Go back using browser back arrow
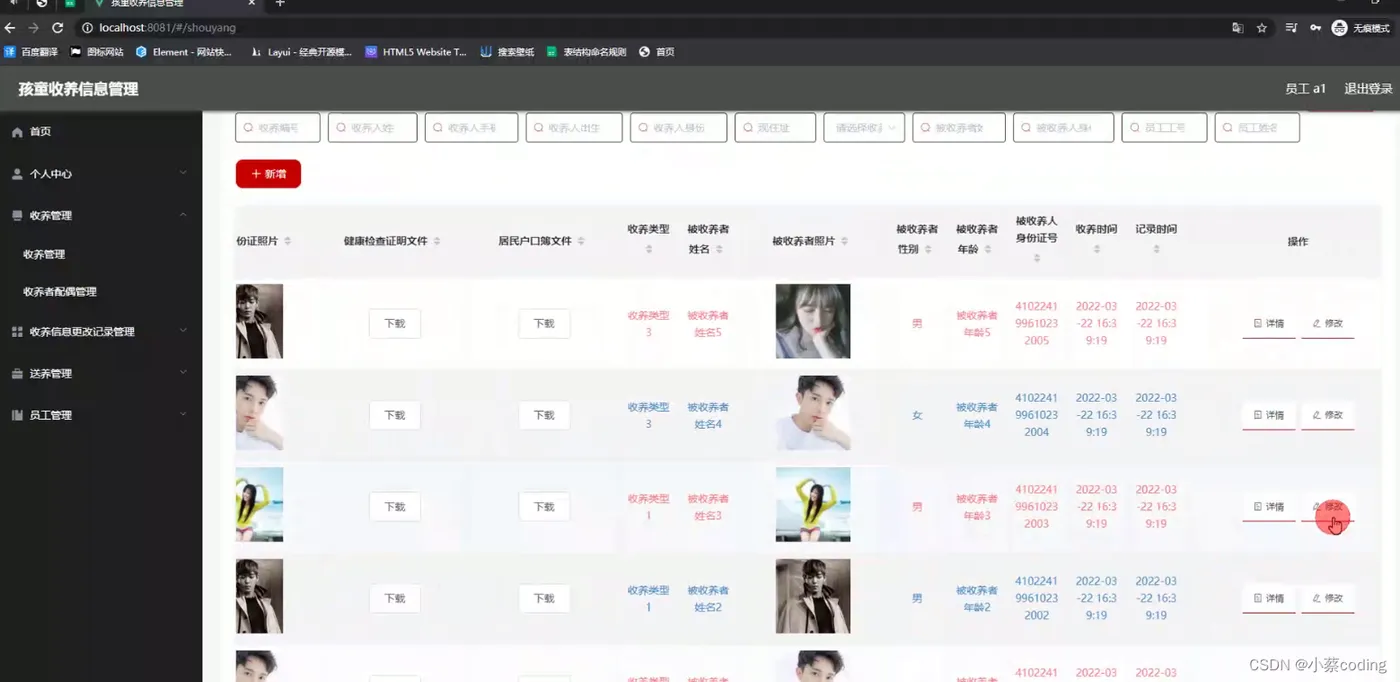This screenshot has width=1400, height=682. [x=10, y=28]
